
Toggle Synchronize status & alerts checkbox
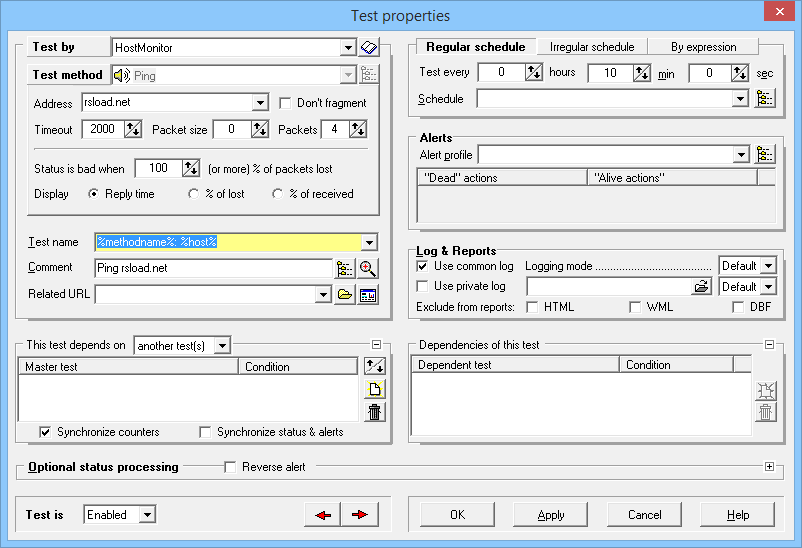click(205, 432)
